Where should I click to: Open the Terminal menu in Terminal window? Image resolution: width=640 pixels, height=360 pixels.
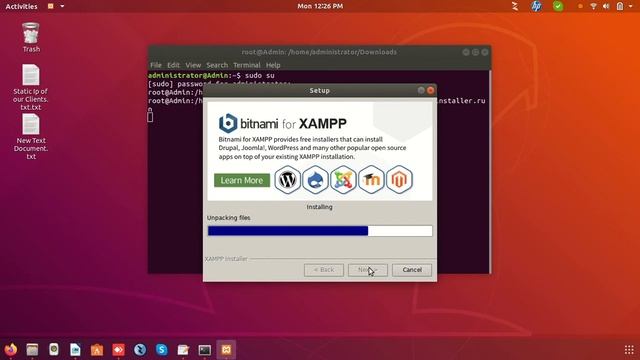(x=247, y=65)
